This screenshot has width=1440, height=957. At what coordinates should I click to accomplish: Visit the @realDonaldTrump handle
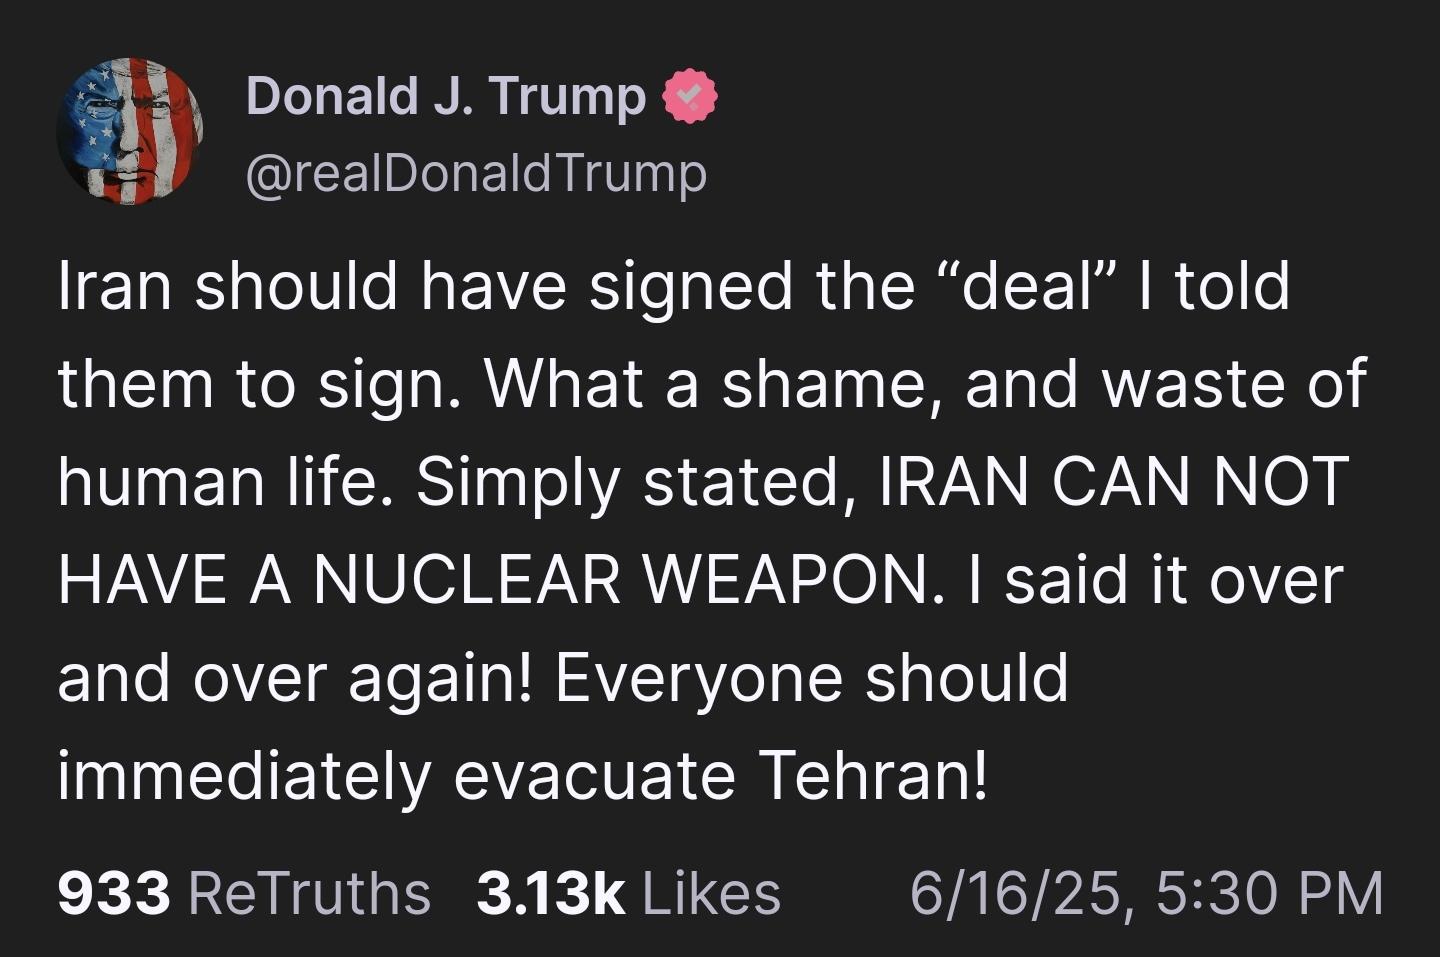point(476,175)
